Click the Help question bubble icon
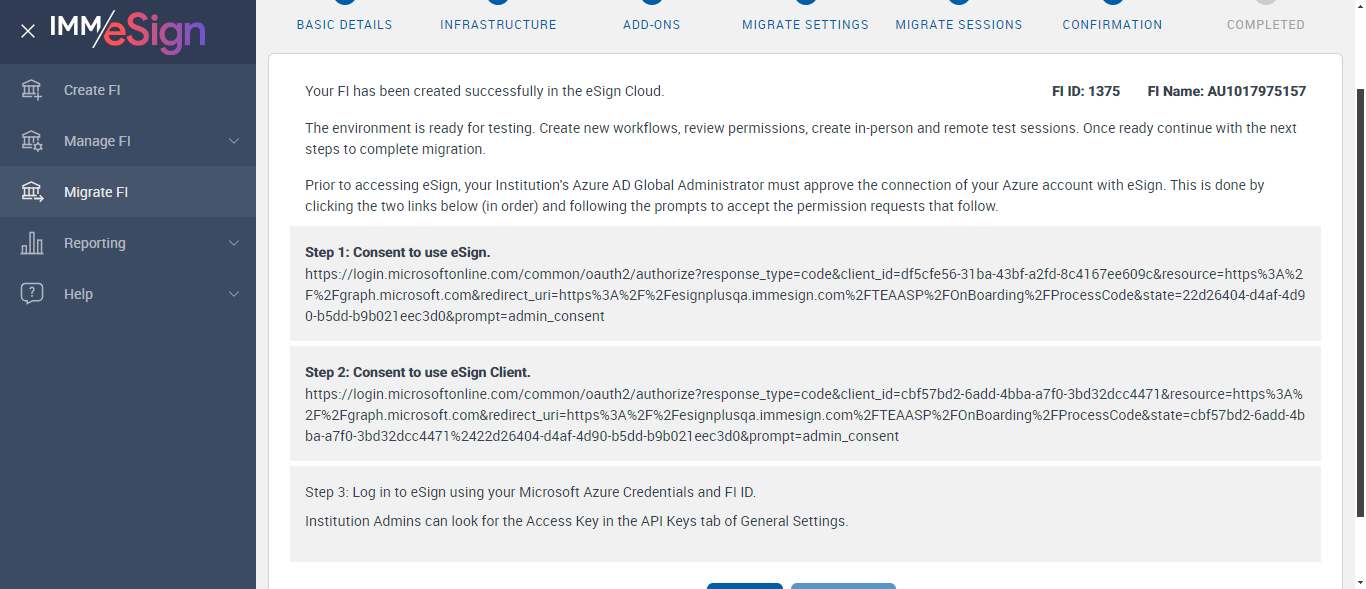The width and height of the screenshot is (1366, 589). (x=32, y=294)
